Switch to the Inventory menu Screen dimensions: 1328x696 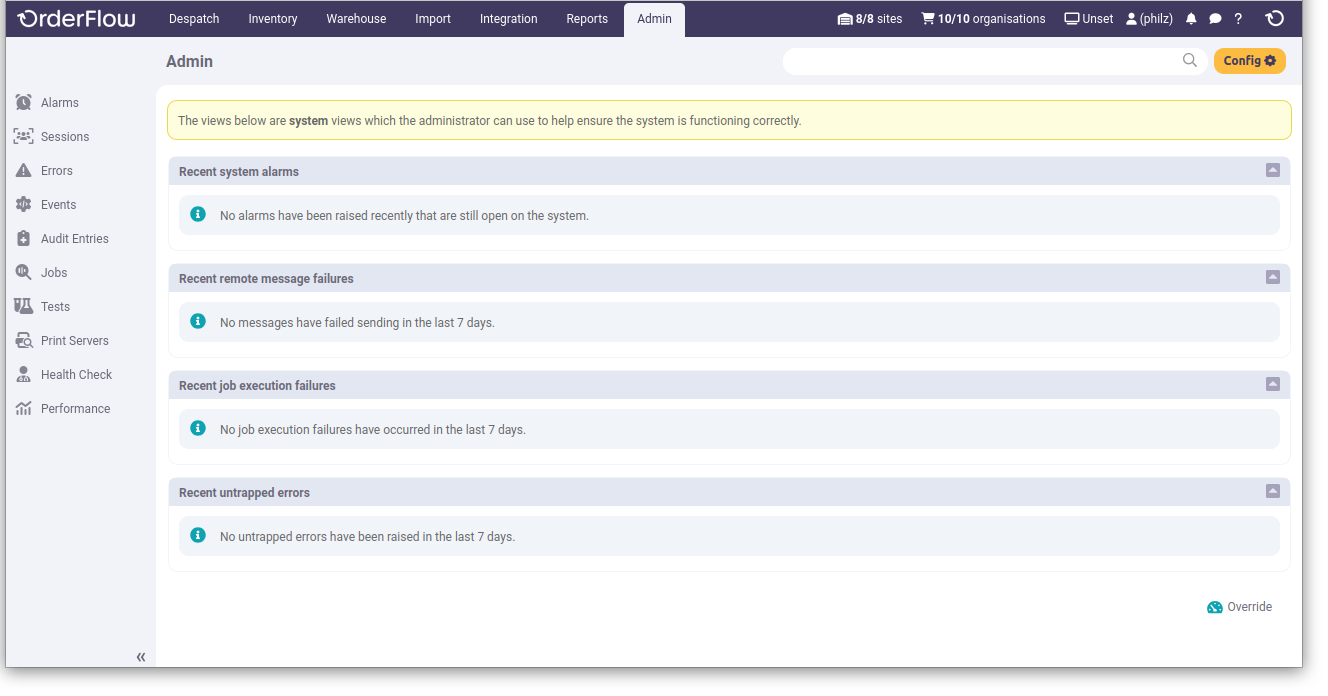pyautogui.click(x=272, y=18)
